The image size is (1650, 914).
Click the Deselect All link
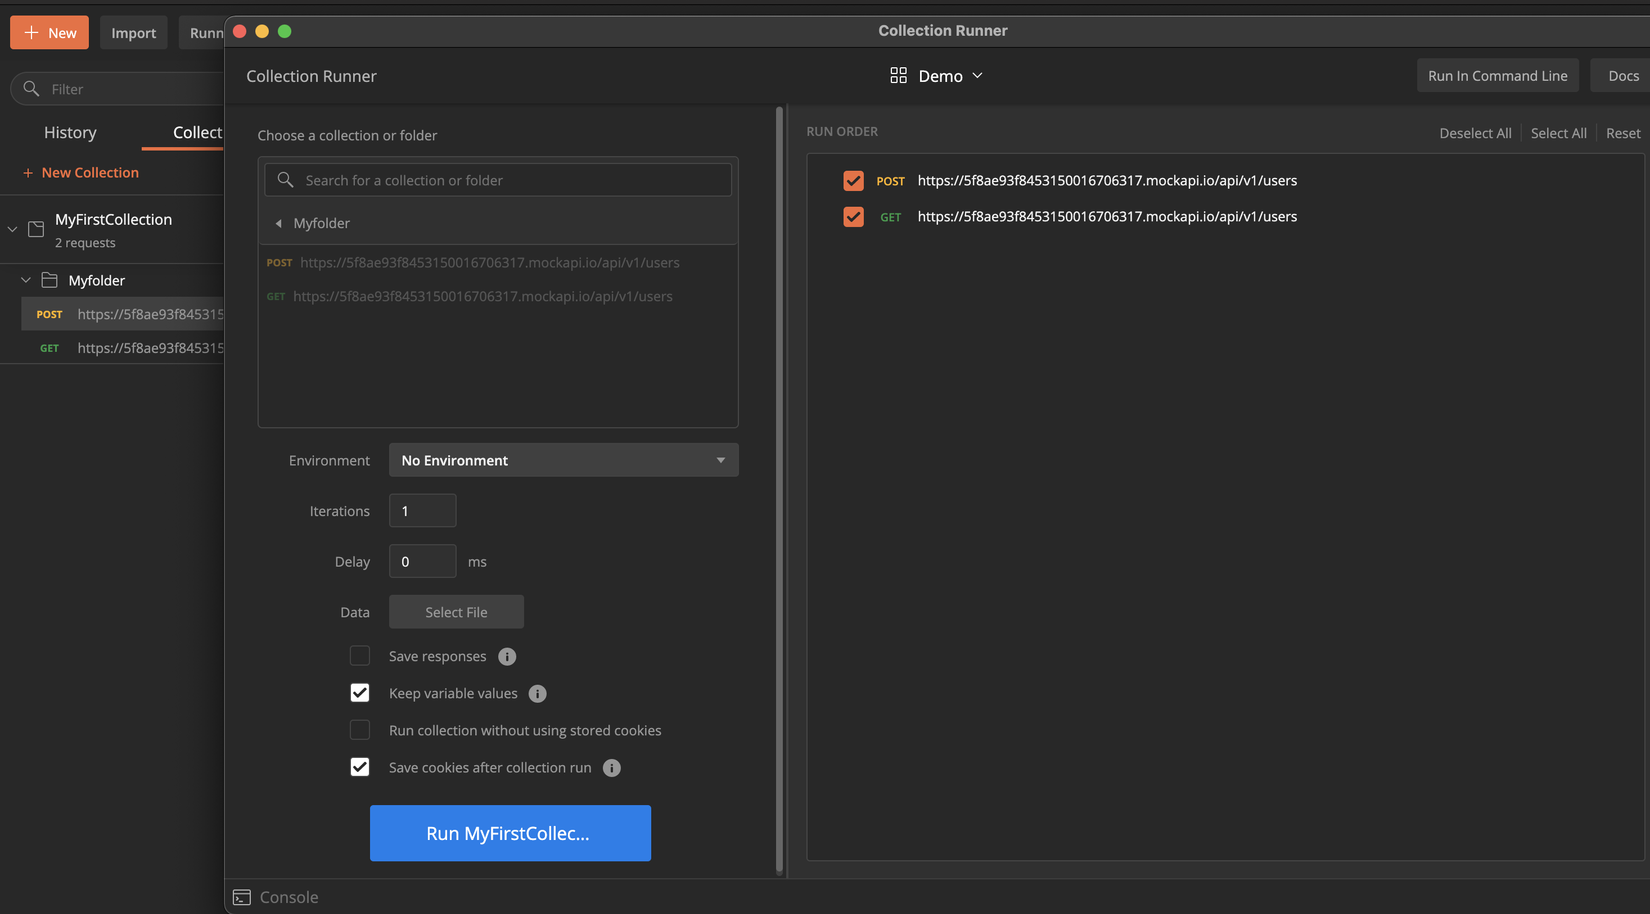point(1475,133)
